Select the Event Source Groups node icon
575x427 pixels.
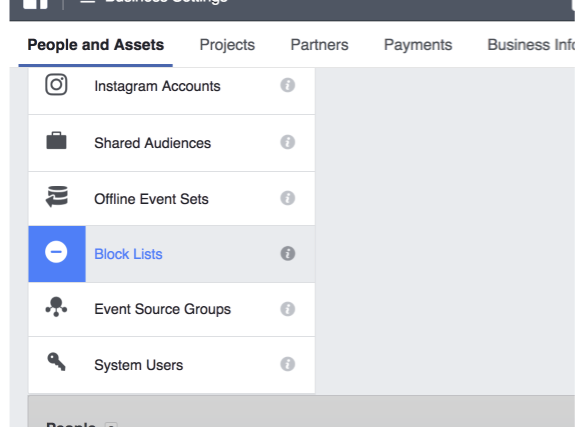(x=56, y=307)
